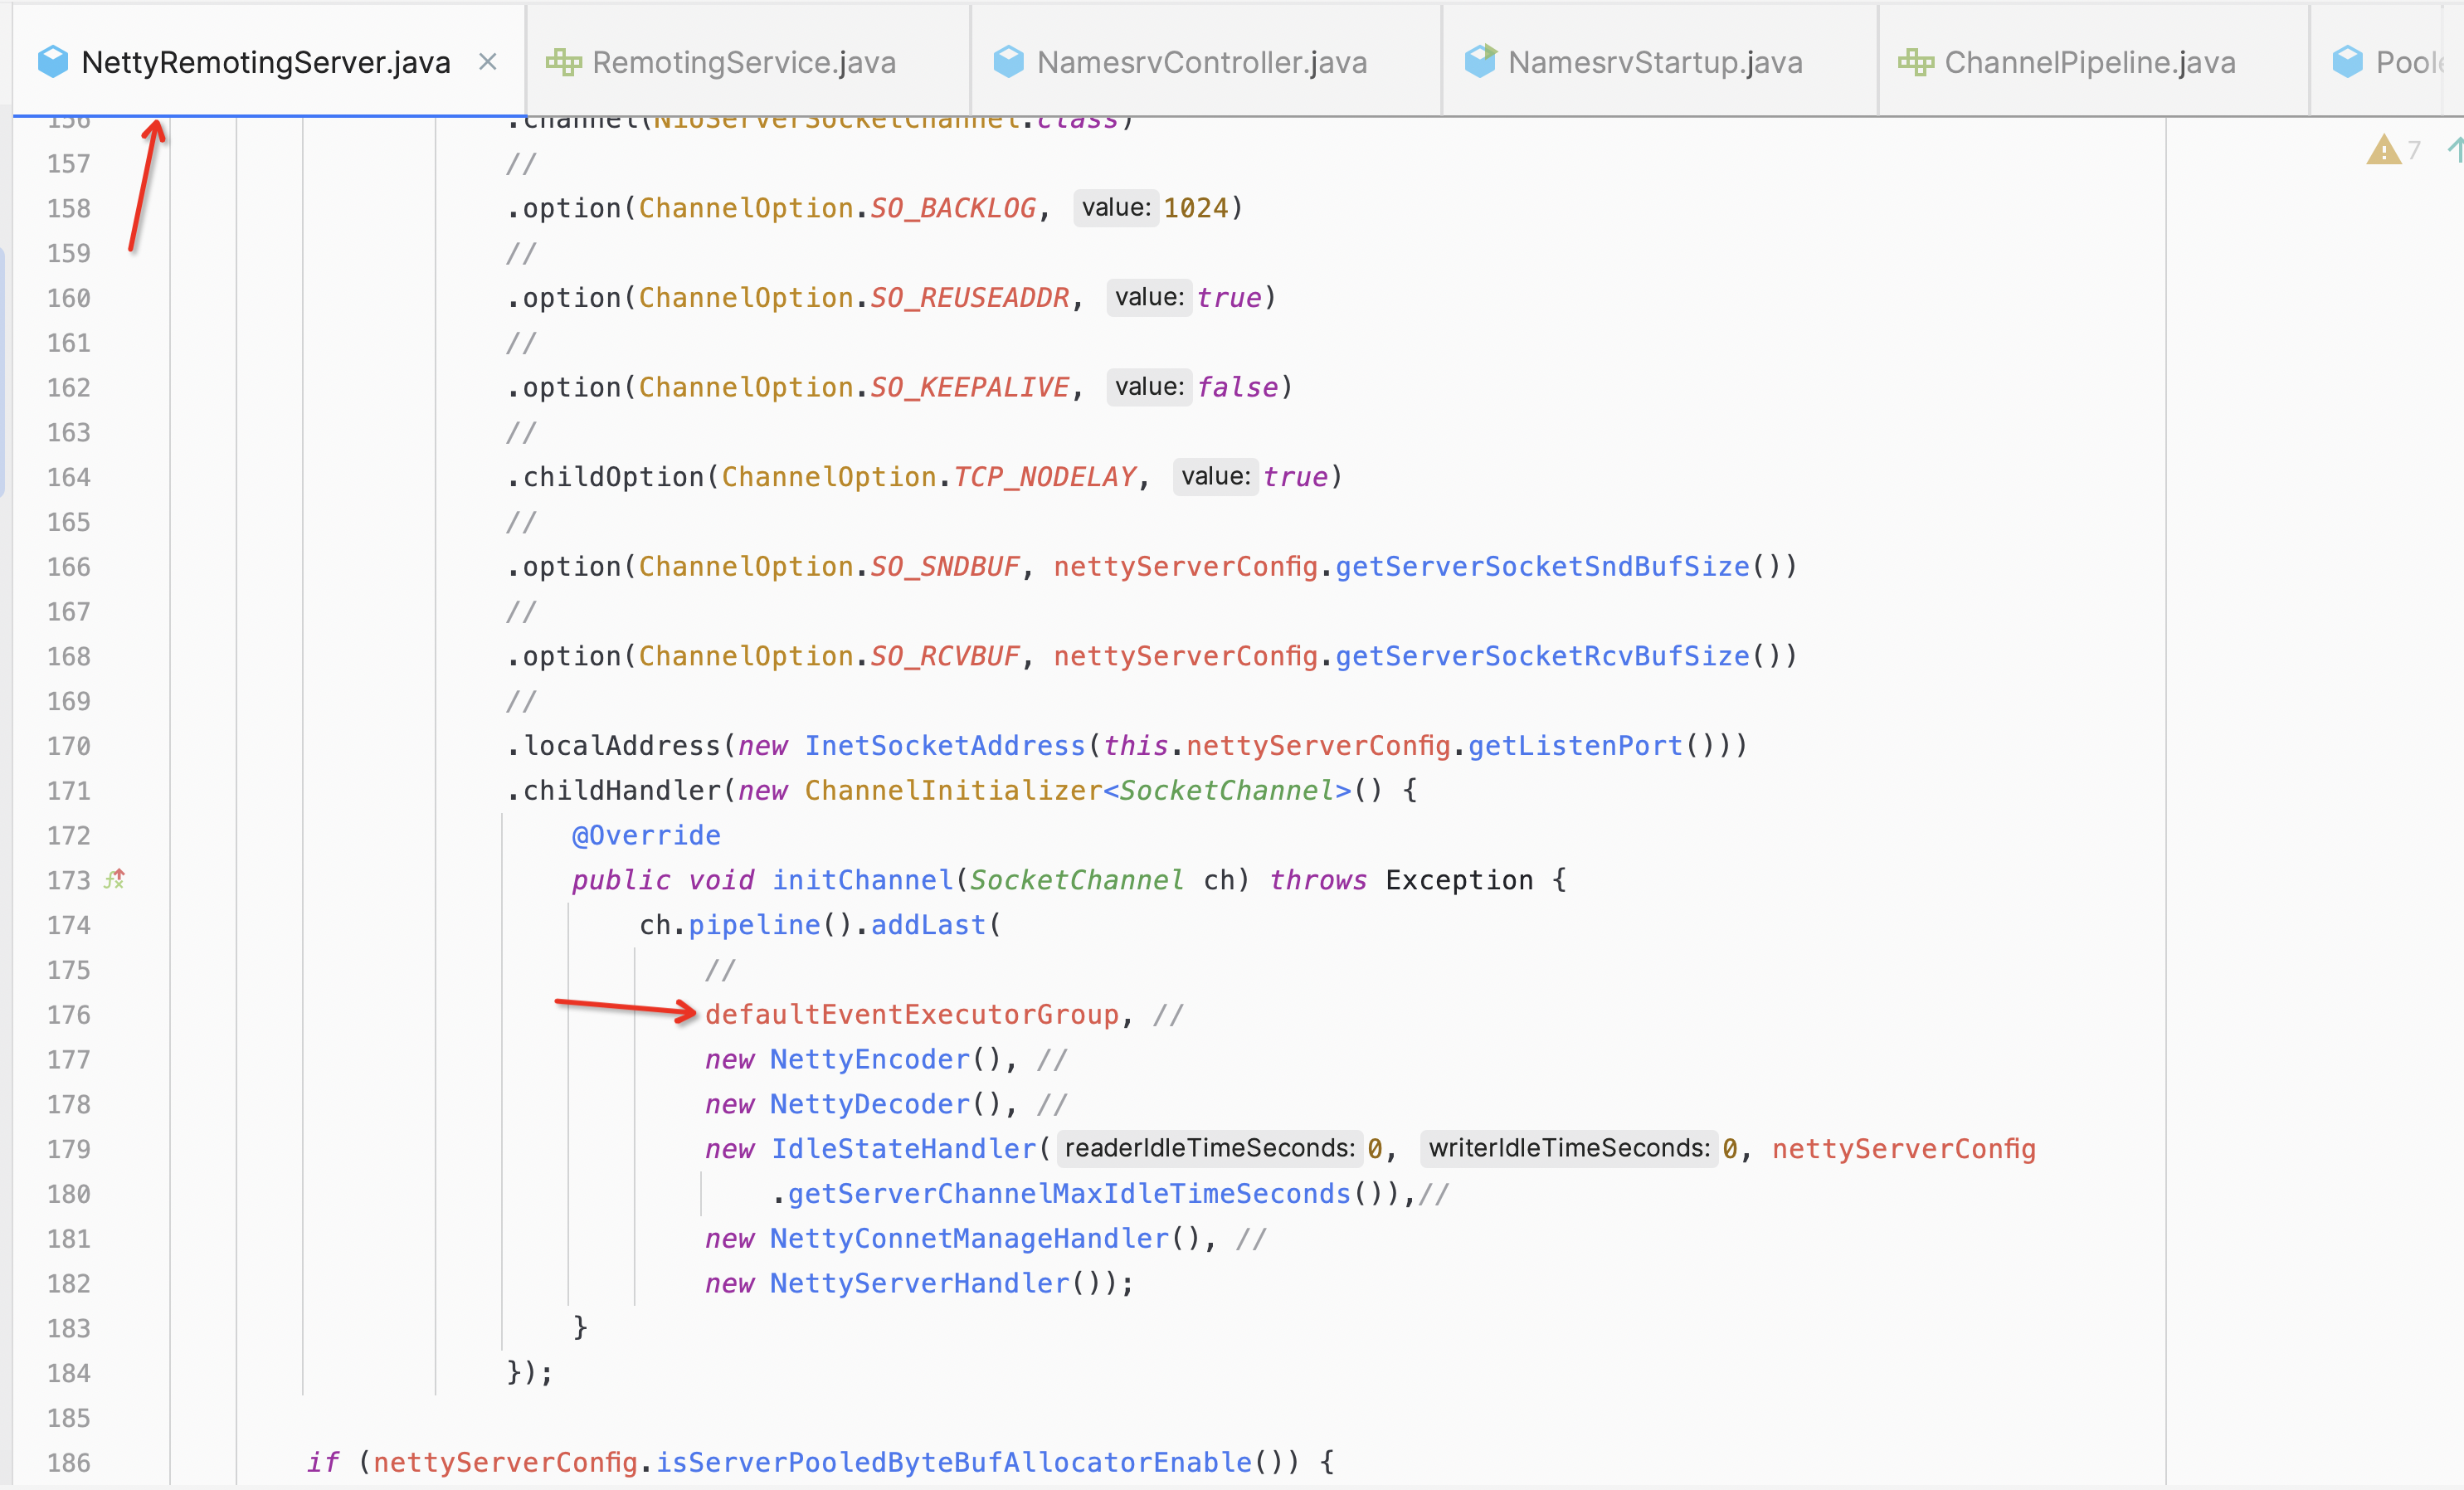Image resolution: width=2464 pixels, height=1490 pixels.
Task: Click the addLast method call
Action: (x=928, y=925)
